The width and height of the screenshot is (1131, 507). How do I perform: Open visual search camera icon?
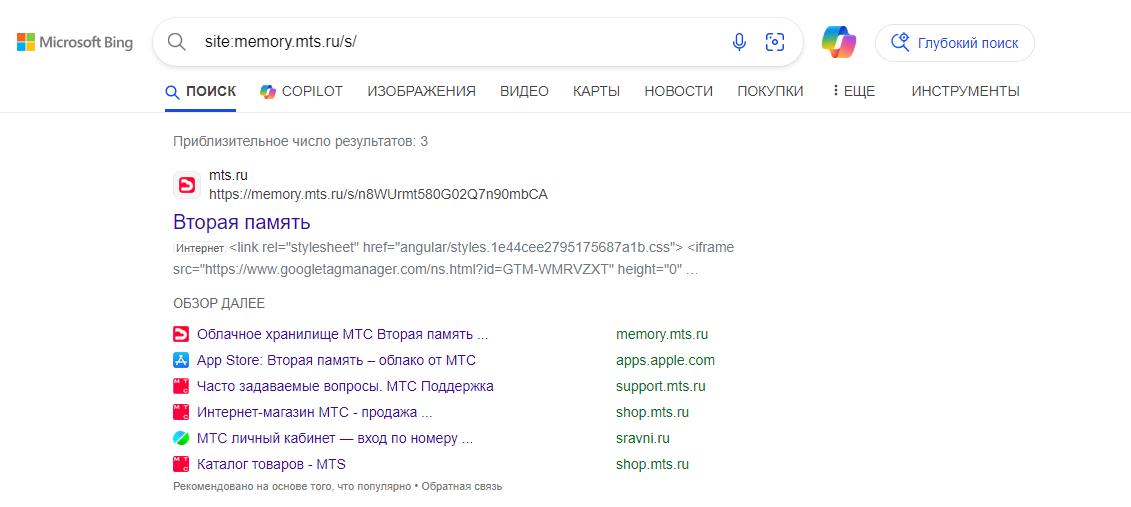pos(775,42)
